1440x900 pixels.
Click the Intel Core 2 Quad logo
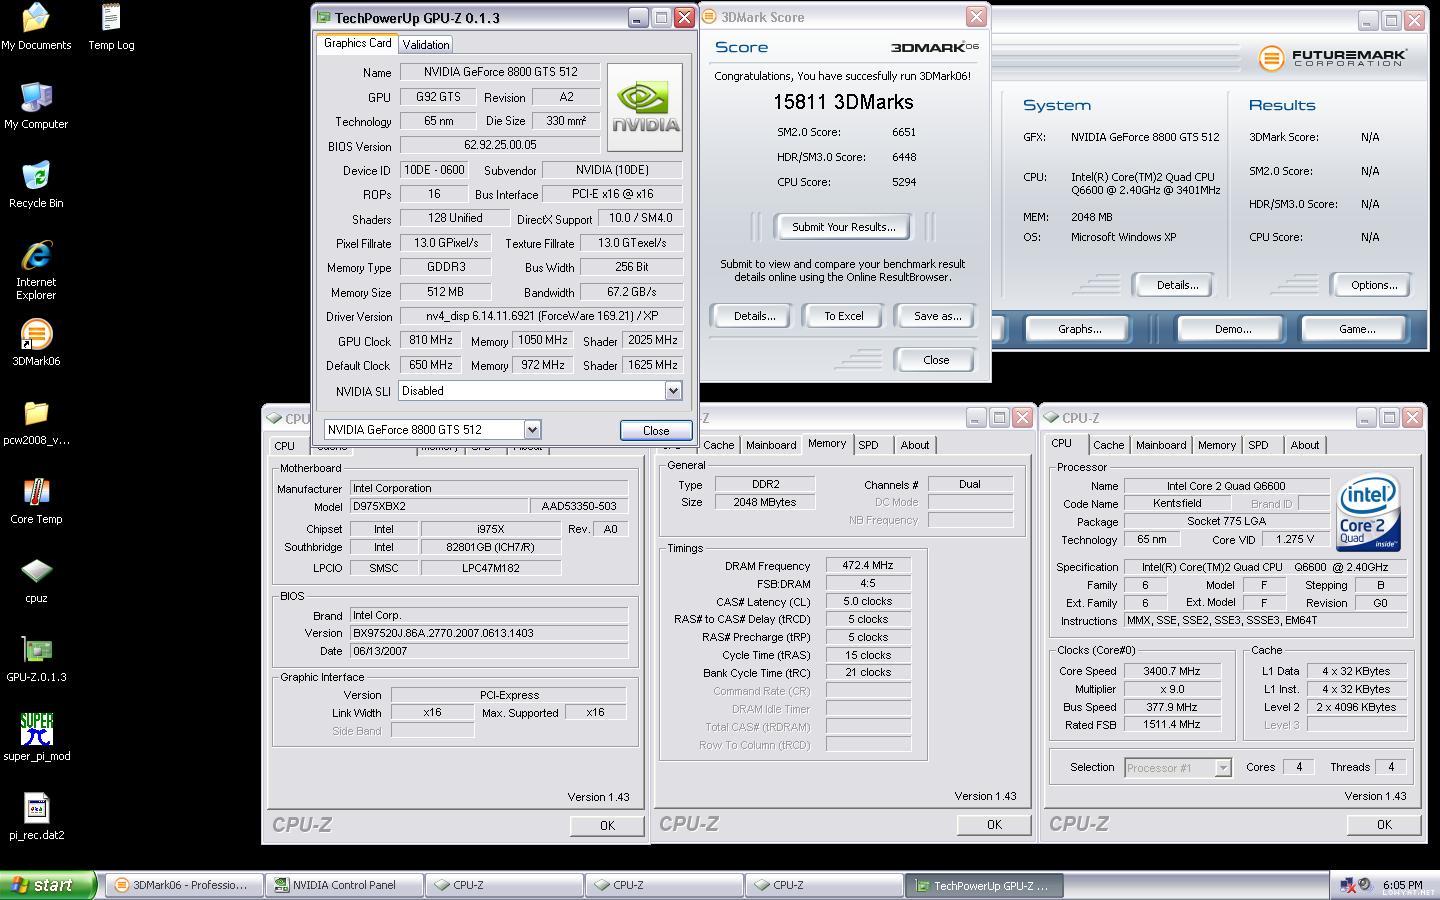tap(1369, 512)
